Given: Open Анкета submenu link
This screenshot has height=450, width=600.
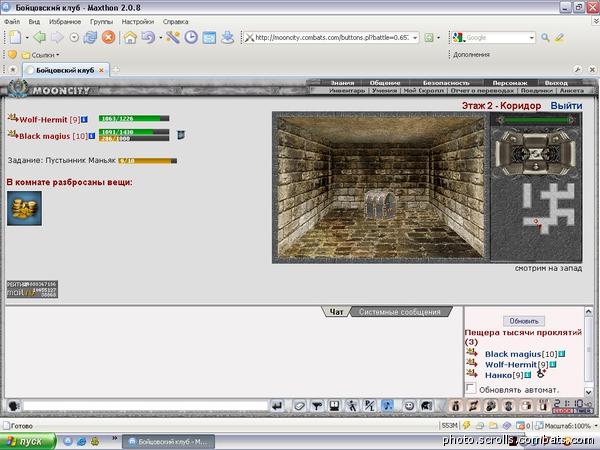Looking at the screenshot, I should click(571, 91).
